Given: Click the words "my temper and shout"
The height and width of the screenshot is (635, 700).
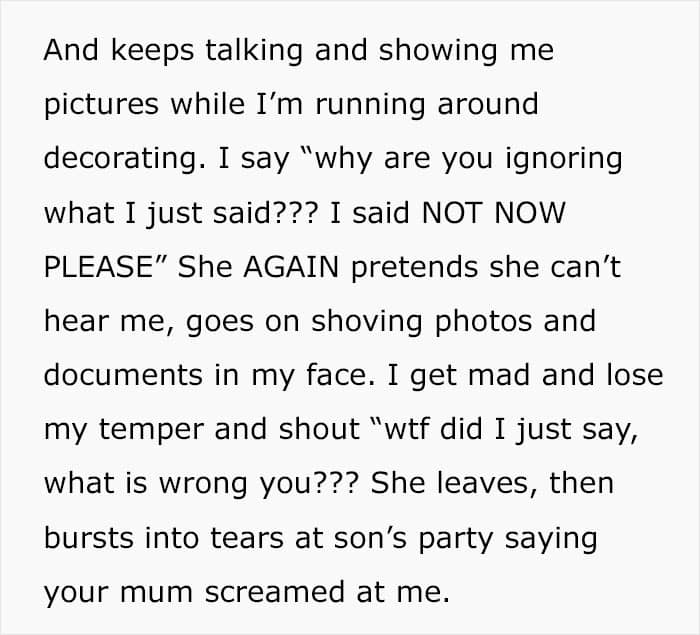Looking at the screenshot, I should pyautogui.click(x=201, y=429).
